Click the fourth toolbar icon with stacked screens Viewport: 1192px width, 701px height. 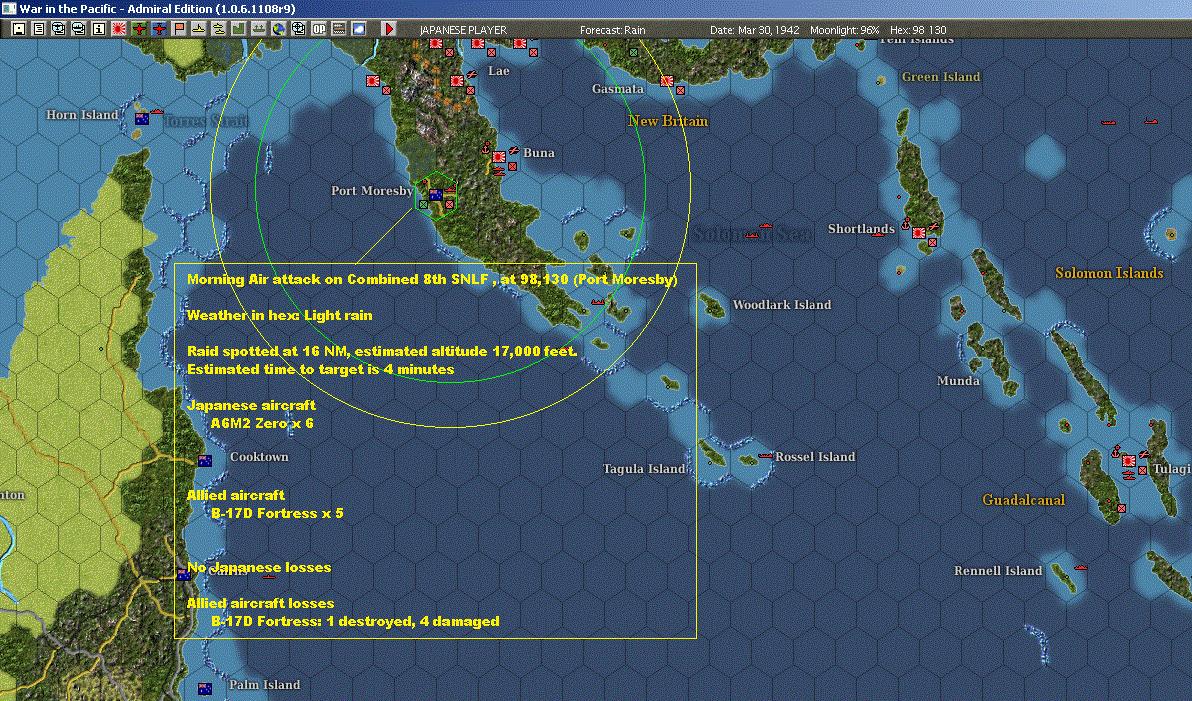coord(78,29)
